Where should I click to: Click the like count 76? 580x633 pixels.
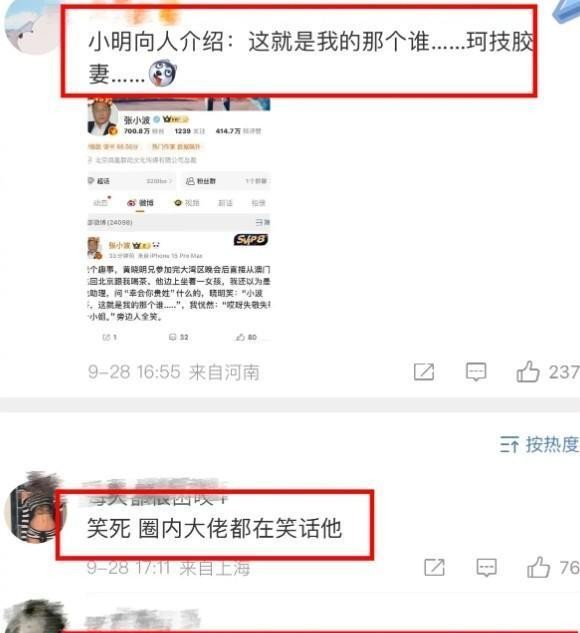click(x=570, y=568)
